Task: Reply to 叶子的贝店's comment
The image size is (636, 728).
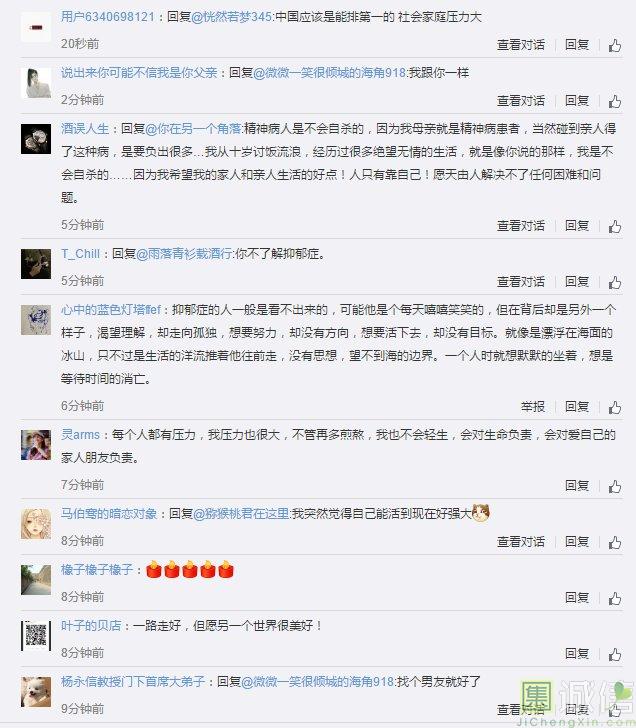Action: tap(577, 654)
